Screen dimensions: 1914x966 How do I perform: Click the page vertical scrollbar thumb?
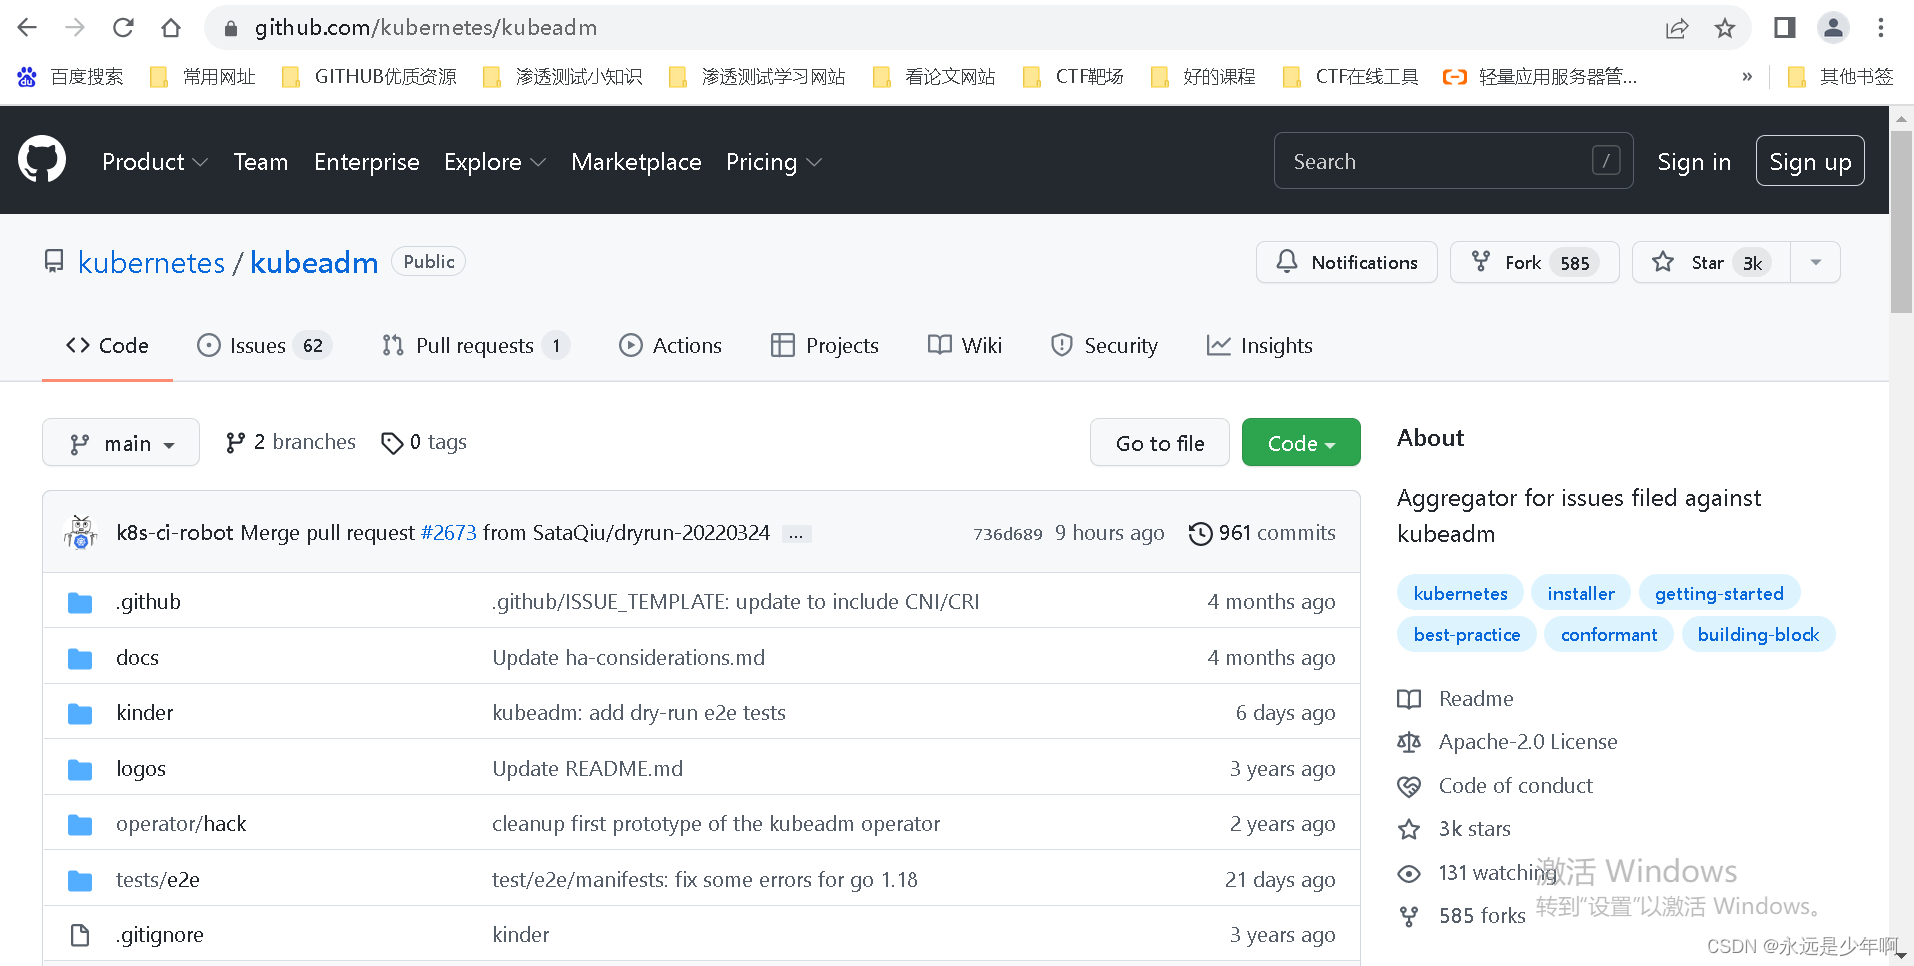point(1901,220)
